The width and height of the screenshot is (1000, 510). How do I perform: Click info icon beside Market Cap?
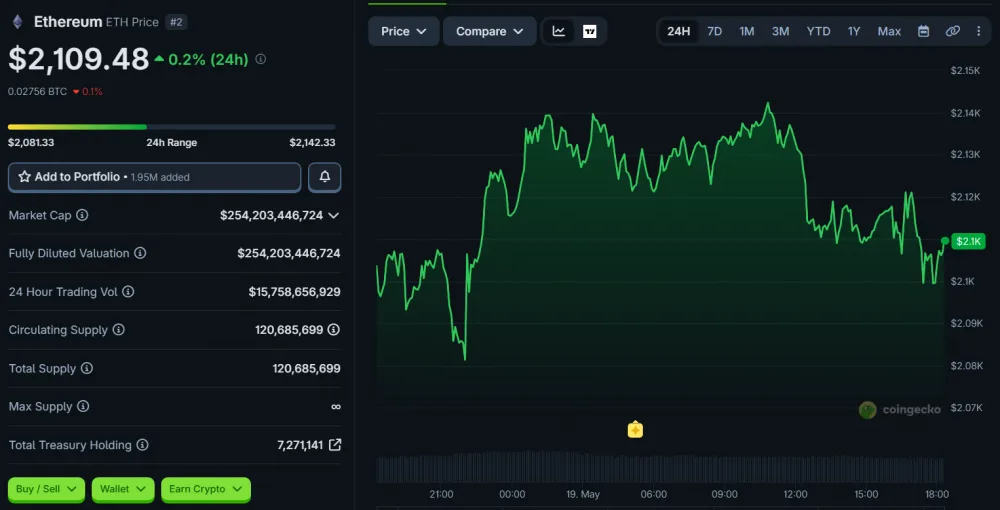click(x=82, y=215)
